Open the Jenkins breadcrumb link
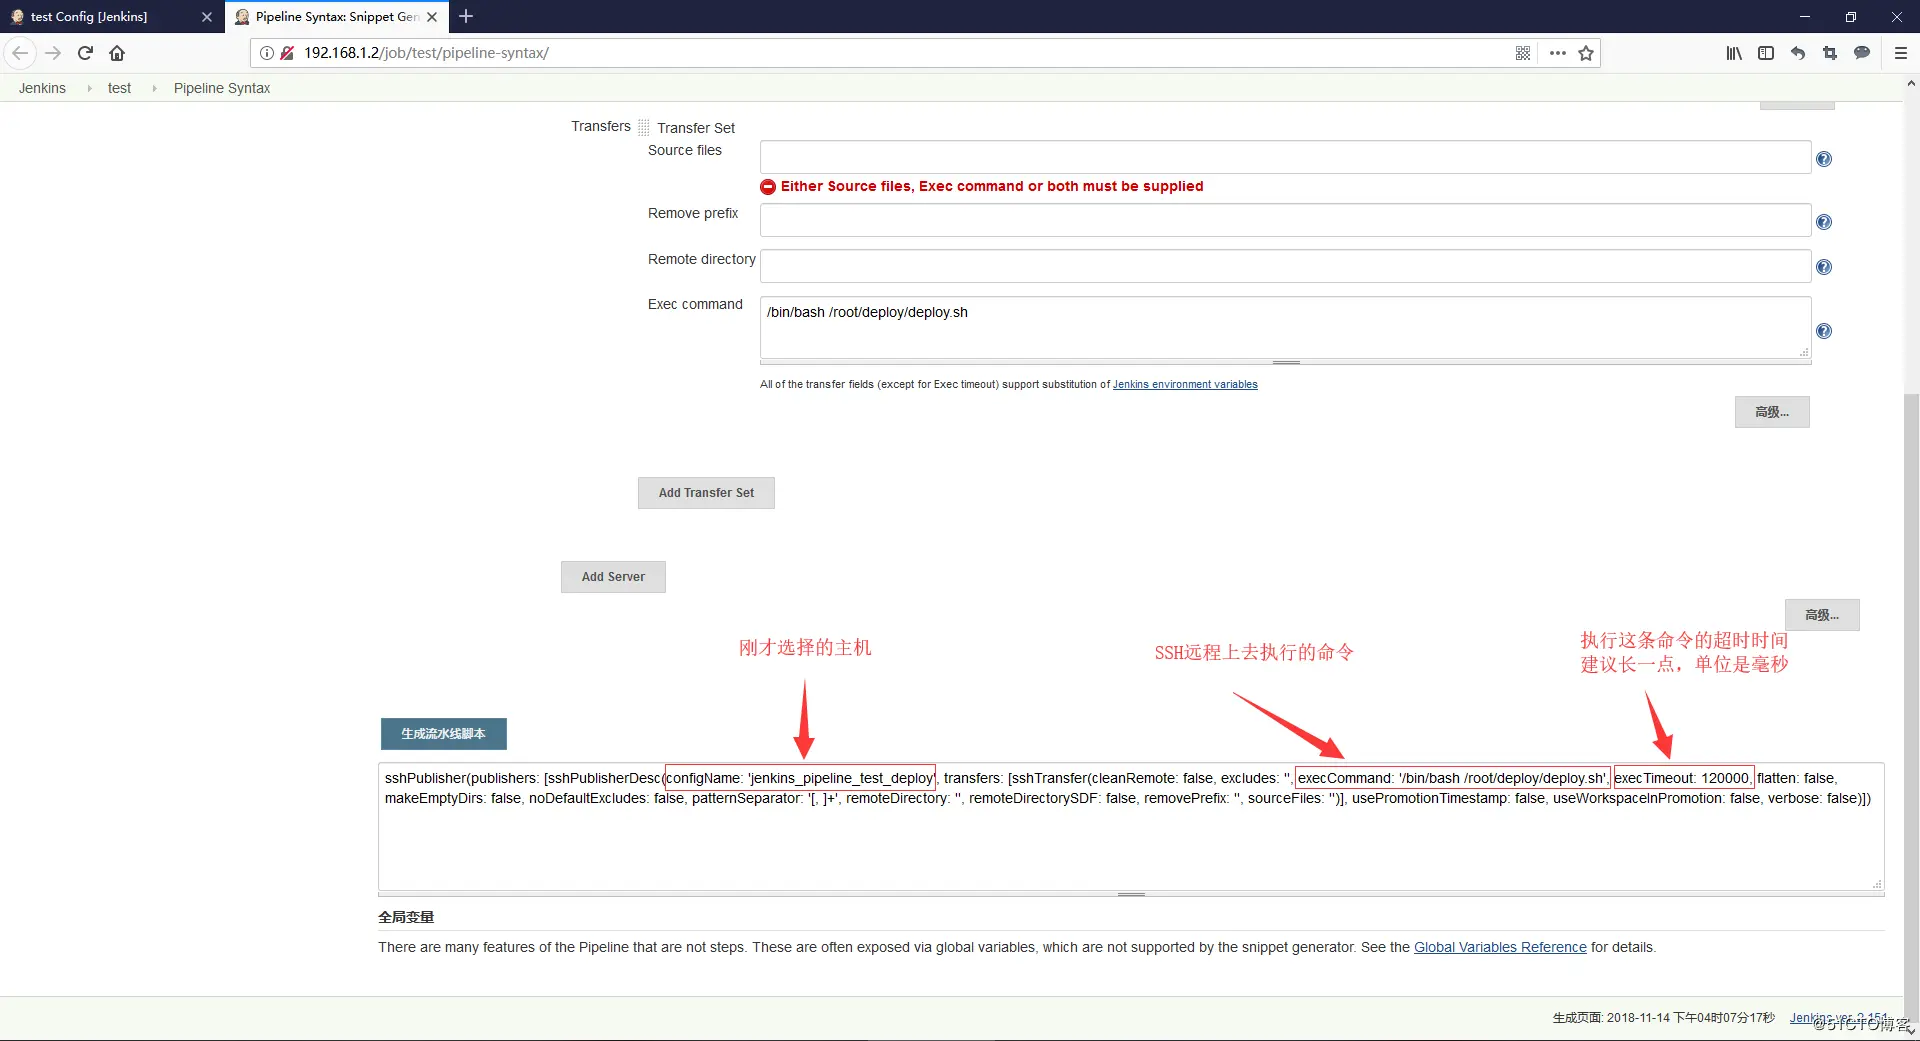Viewport: 1920px width, 1041px height. click(x=42, y=88)
